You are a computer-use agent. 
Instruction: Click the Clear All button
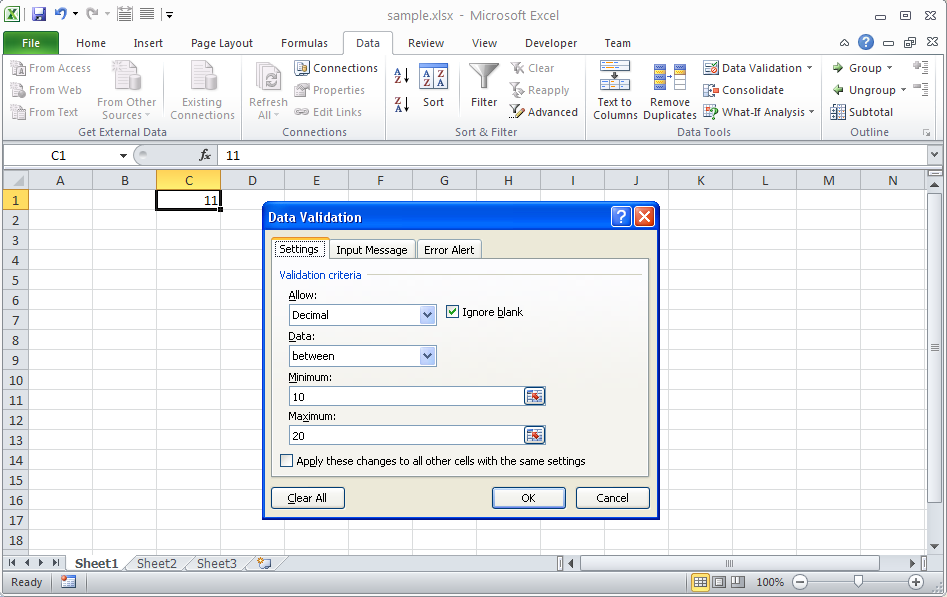pyautogui.click(x=307, y=497)
